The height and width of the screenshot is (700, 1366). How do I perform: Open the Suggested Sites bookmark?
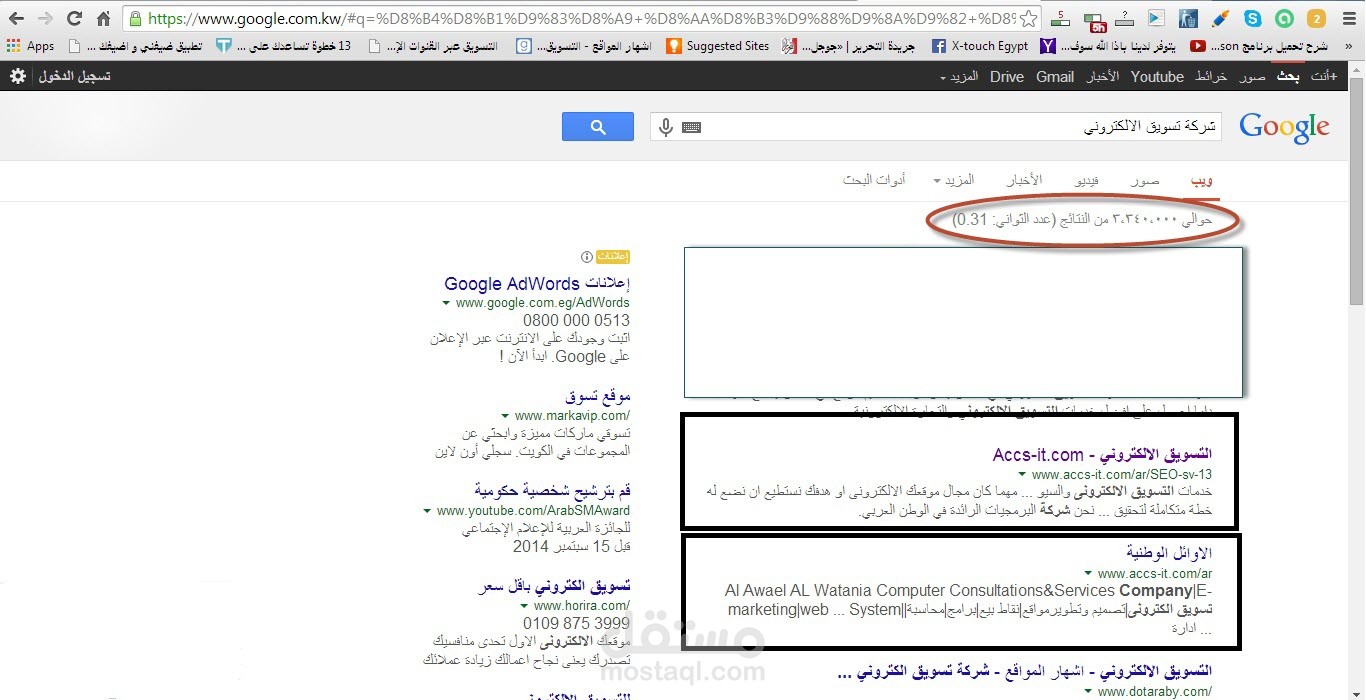pyautogui.click(x=719, y=46)
